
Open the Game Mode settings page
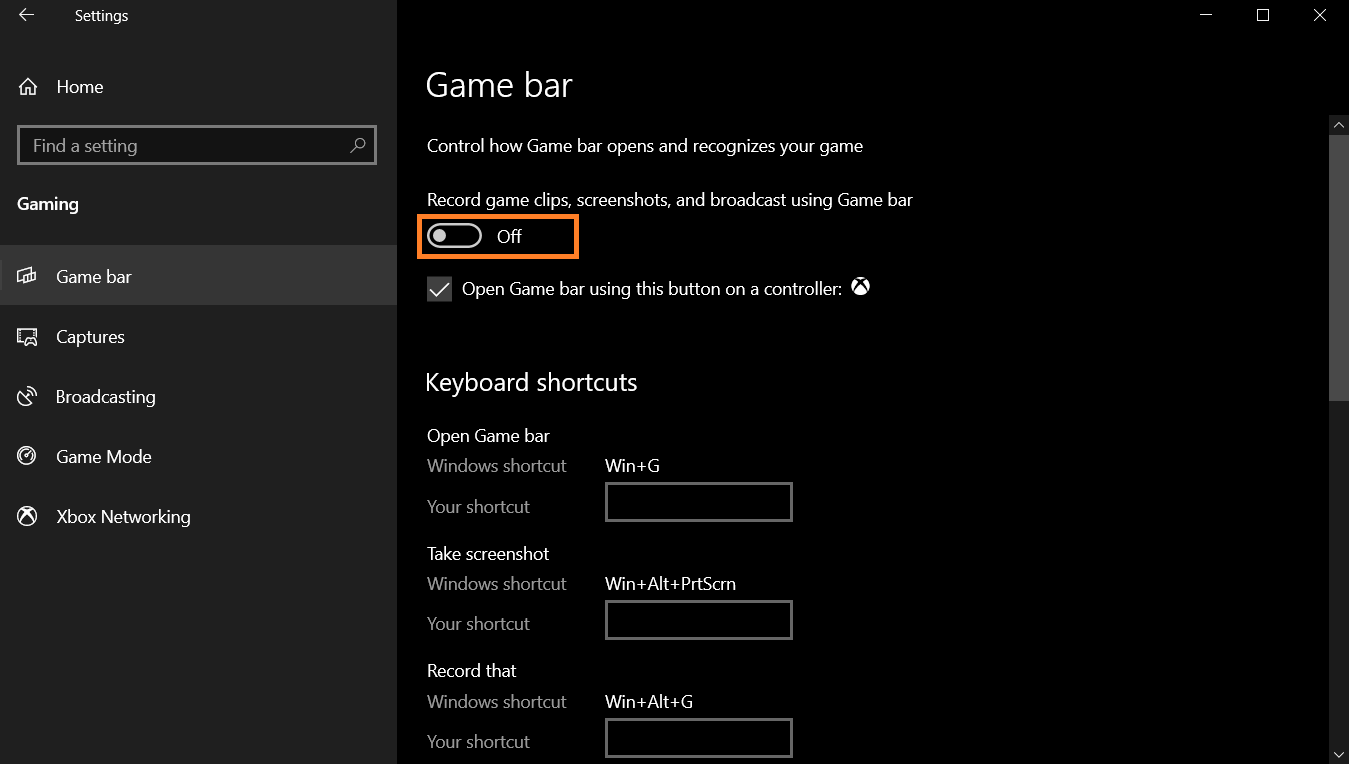click(198, 456)
